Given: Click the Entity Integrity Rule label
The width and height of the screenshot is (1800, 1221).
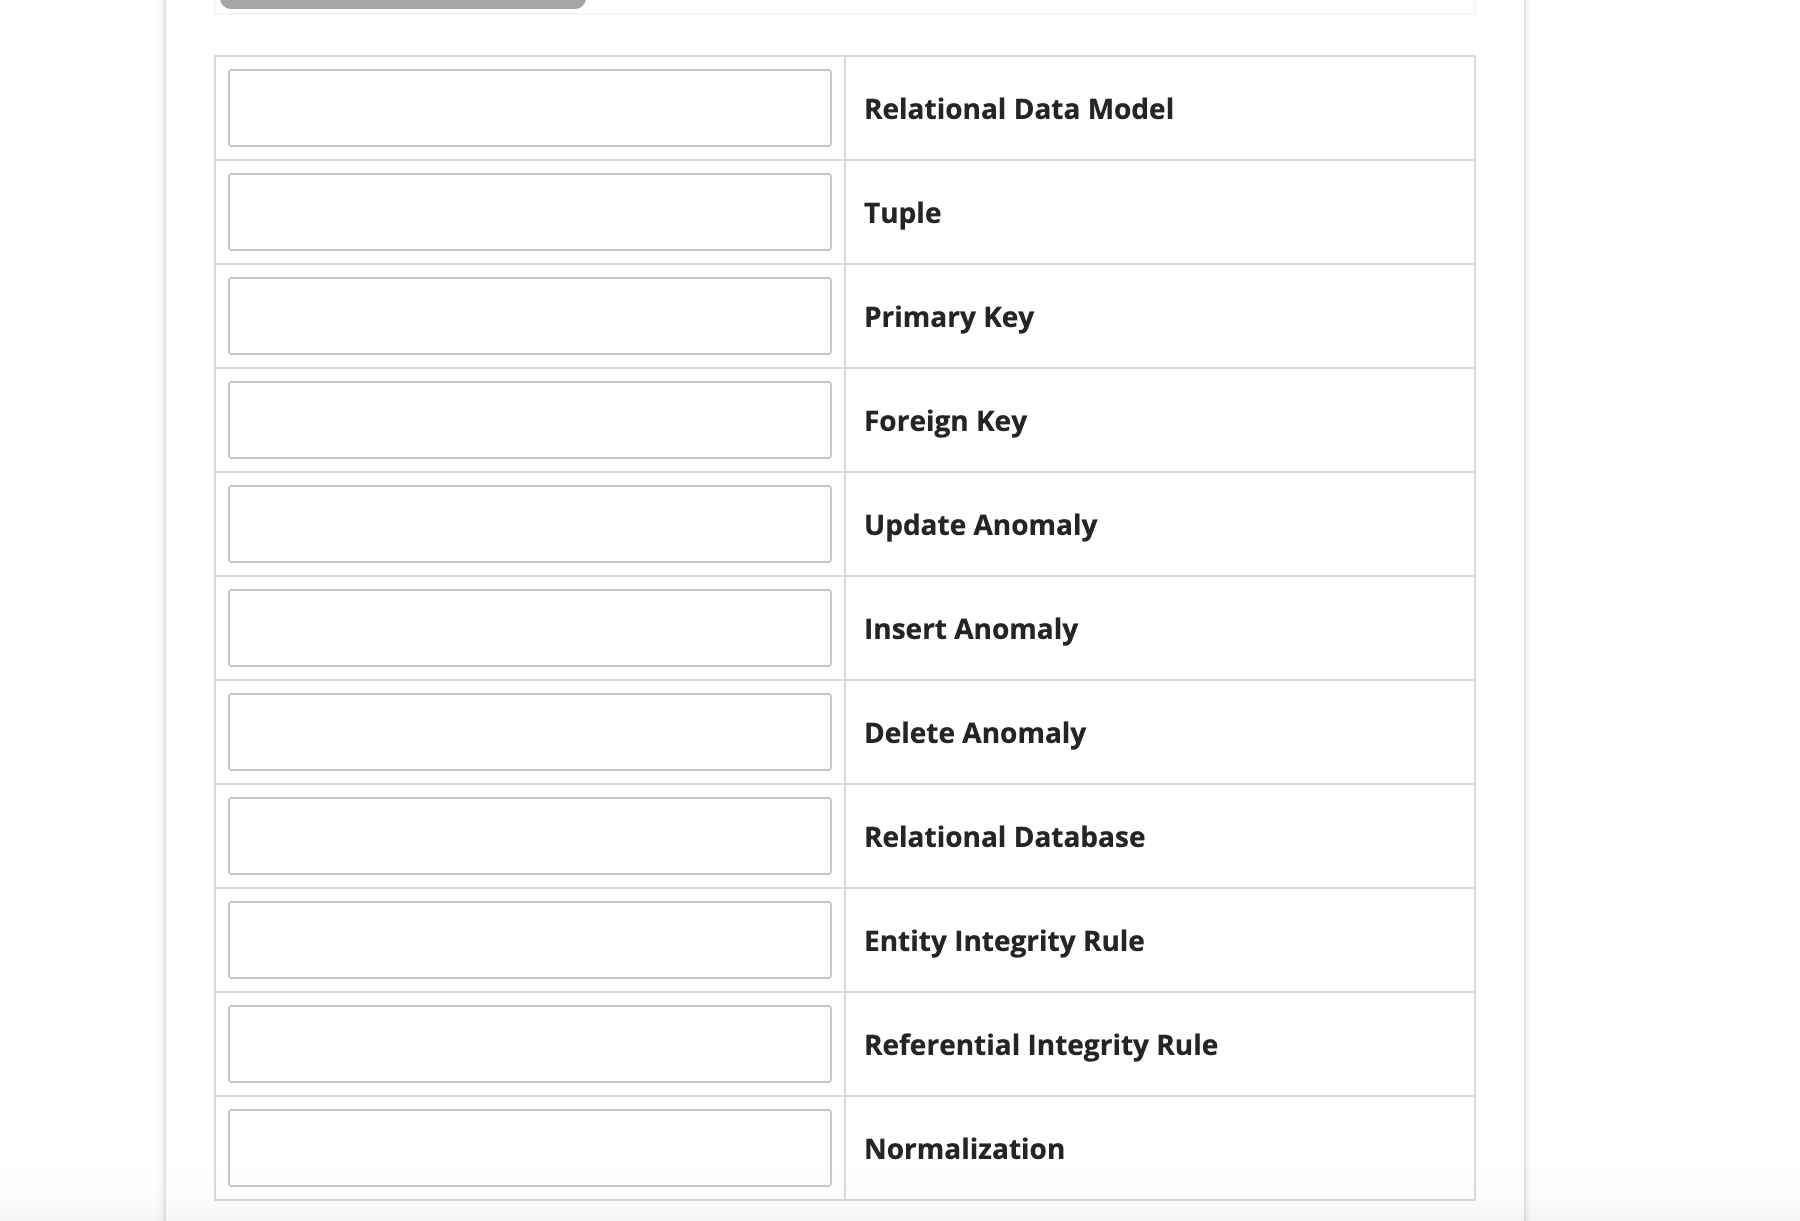Looking at the screenshot, I should pos(1005,940).
